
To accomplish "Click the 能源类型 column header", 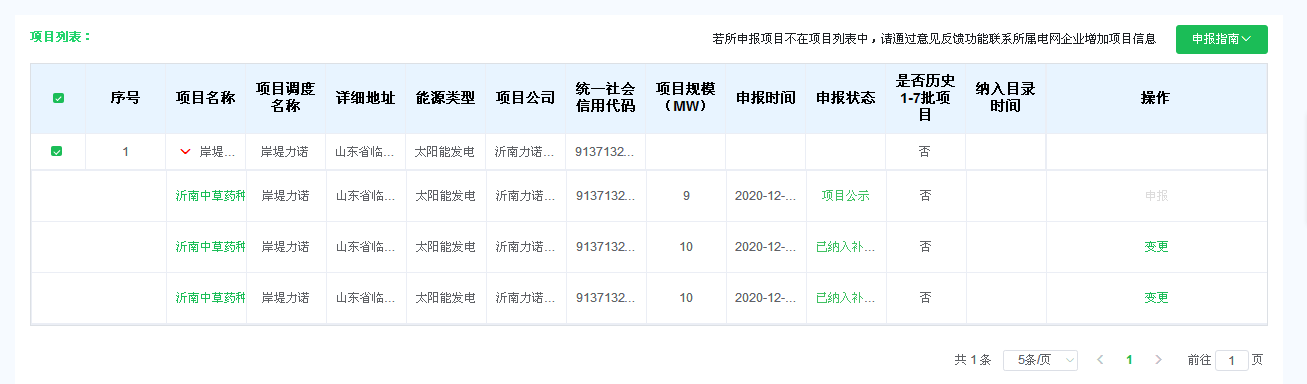I will [445, 98].
